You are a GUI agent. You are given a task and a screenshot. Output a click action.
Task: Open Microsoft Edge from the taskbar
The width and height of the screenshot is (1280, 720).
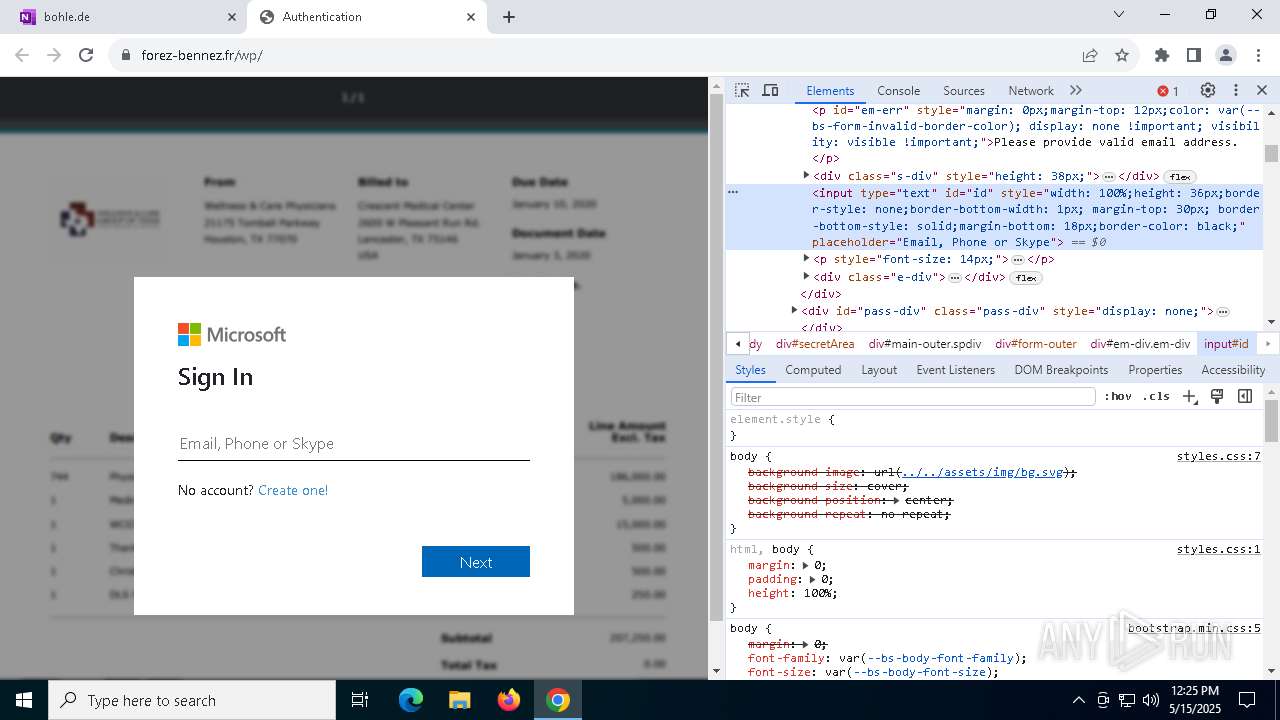411,700
